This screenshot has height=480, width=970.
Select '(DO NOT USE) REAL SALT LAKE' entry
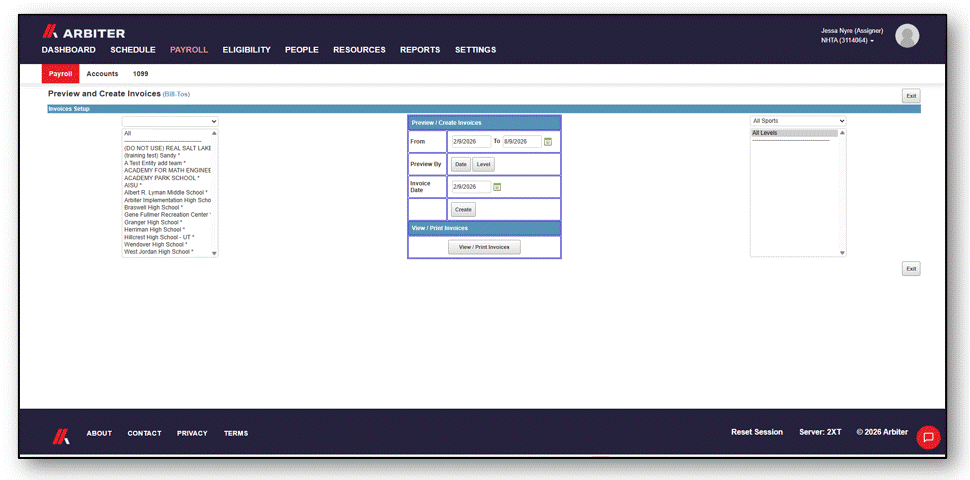tap(167, 148)
